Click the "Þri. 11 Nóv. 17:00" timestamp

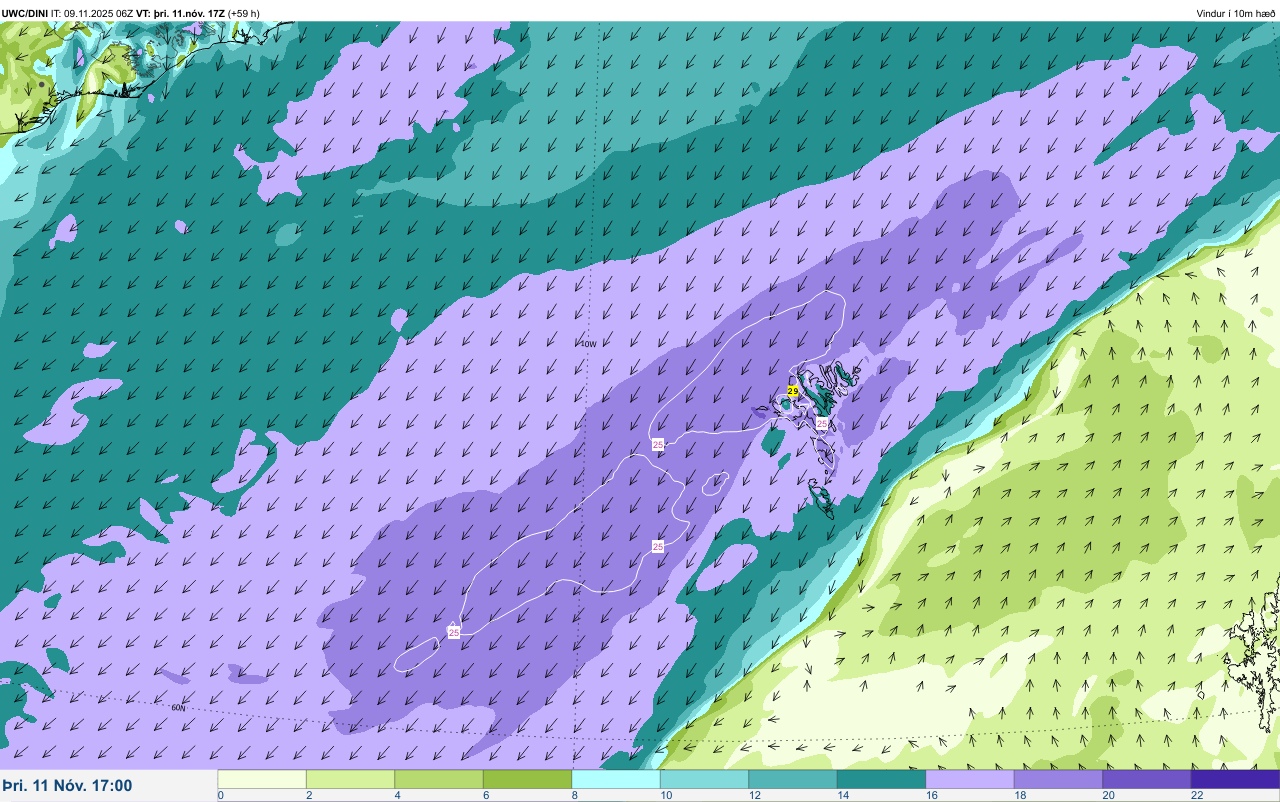(67, 786)
